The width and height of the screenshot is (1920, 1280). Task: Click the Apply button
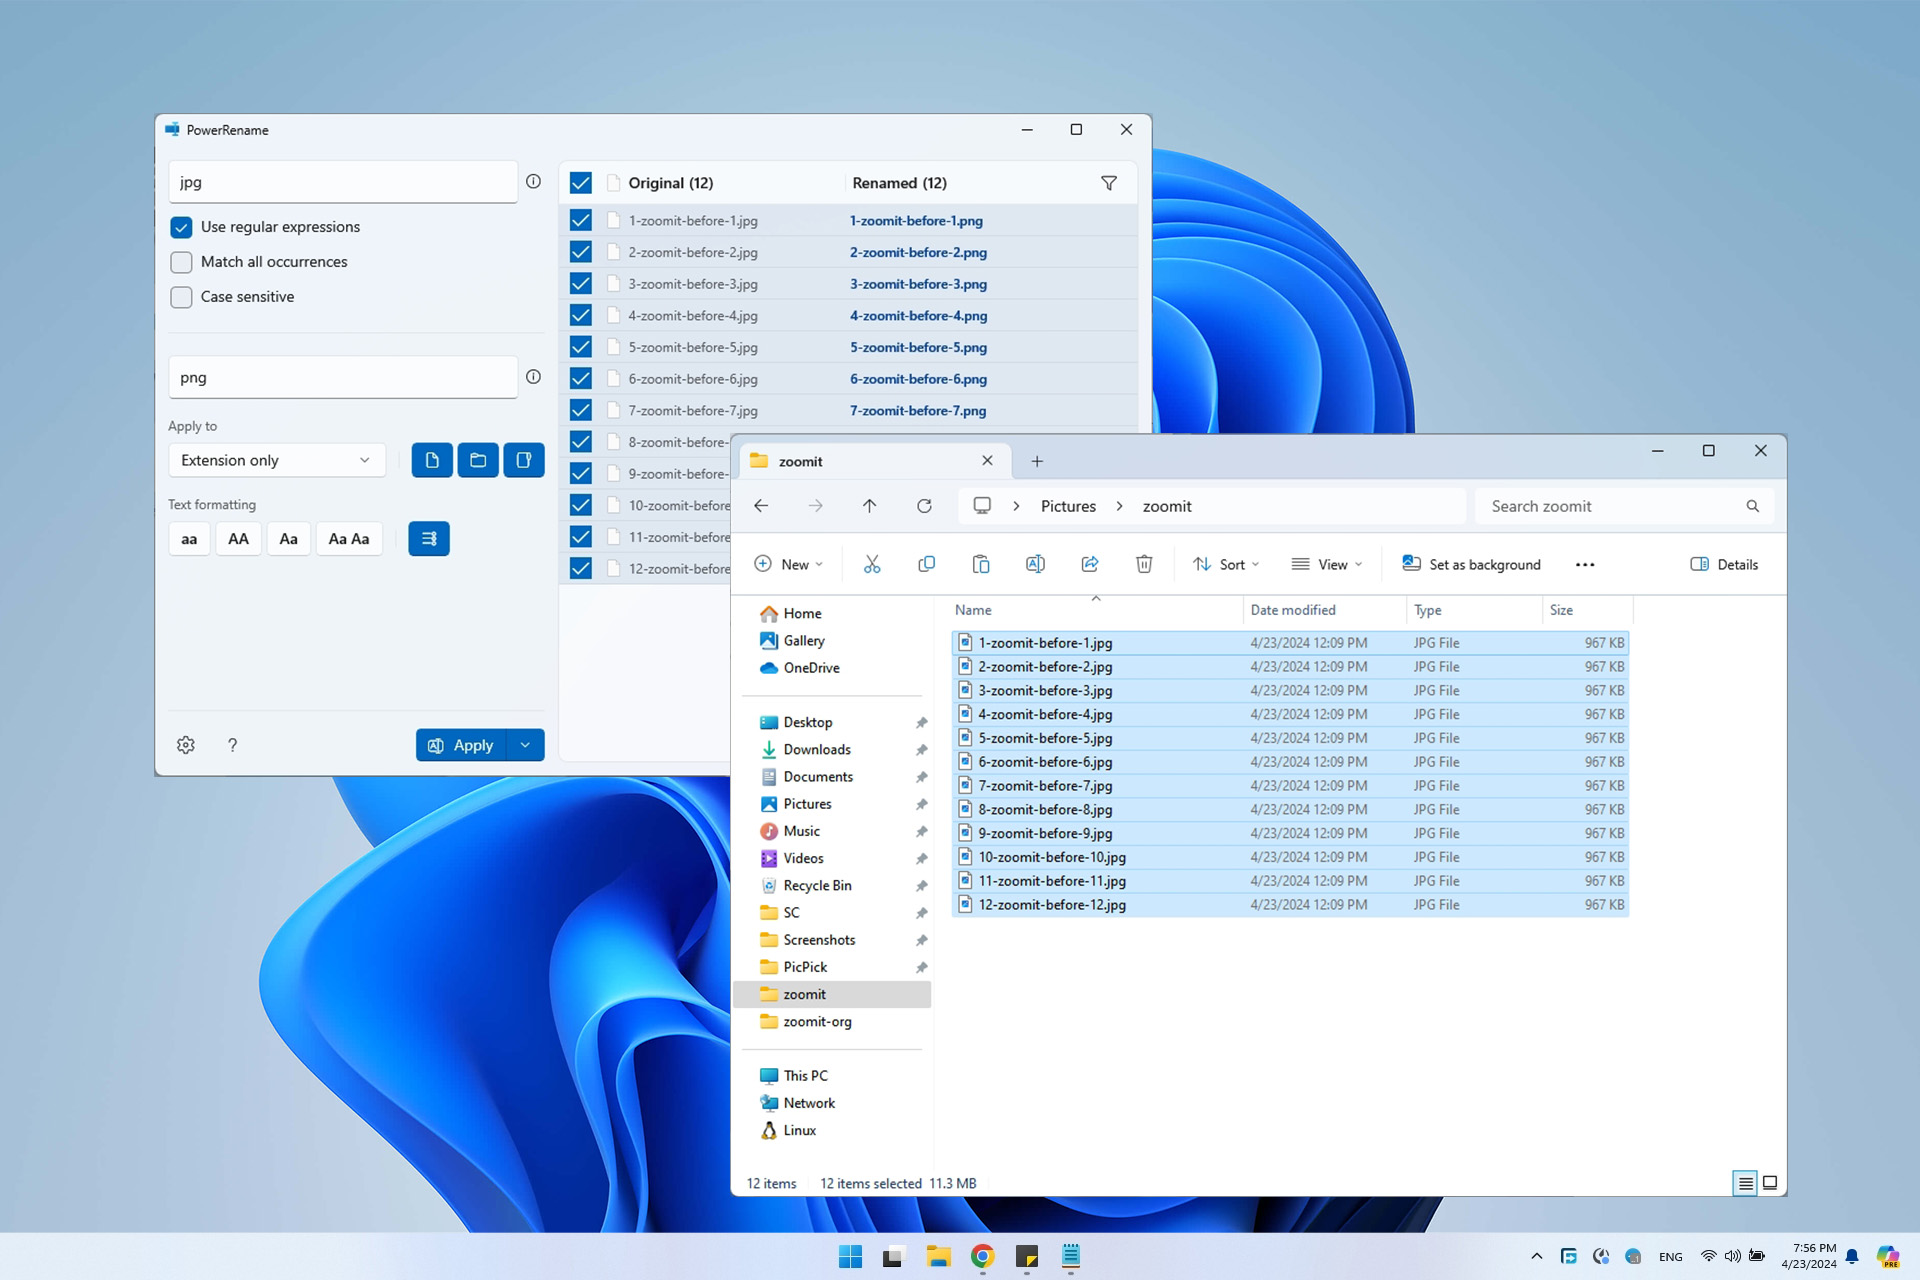(x=462, y=745)
